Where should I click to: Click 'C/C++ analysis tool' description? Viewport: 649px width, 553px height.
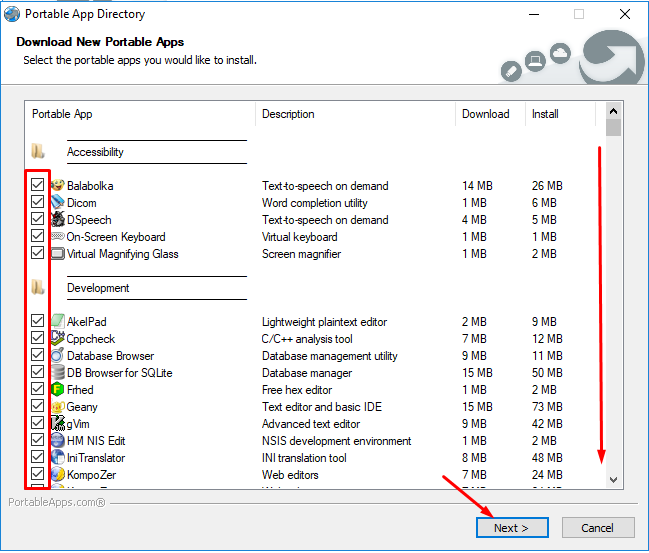coord(307,339)
